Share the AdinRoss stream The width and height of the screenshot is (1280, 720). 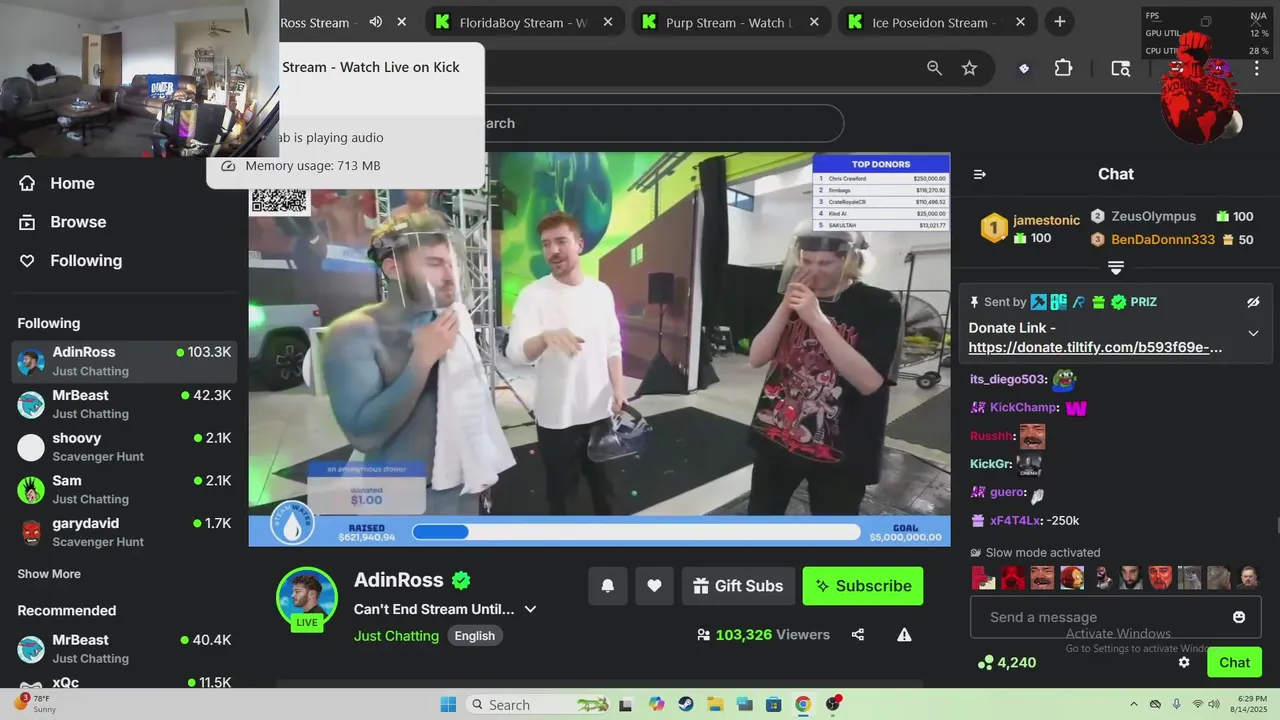click(x=858, y=634)
